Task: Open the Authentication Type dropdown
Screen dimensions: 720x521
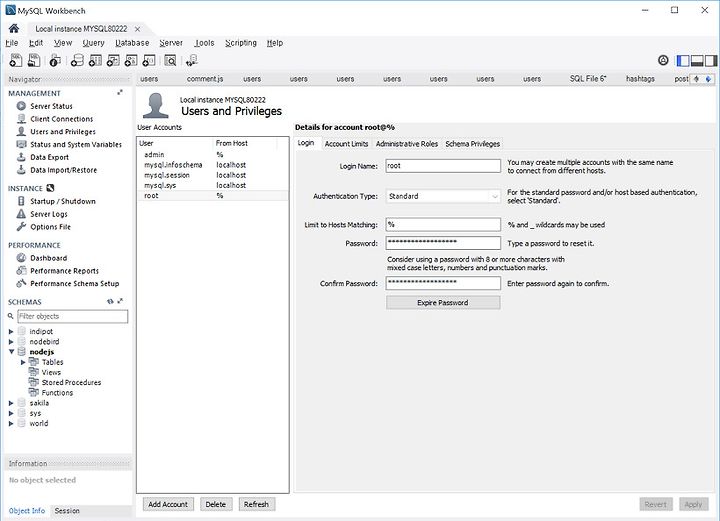Action: (x=443, y=196)
